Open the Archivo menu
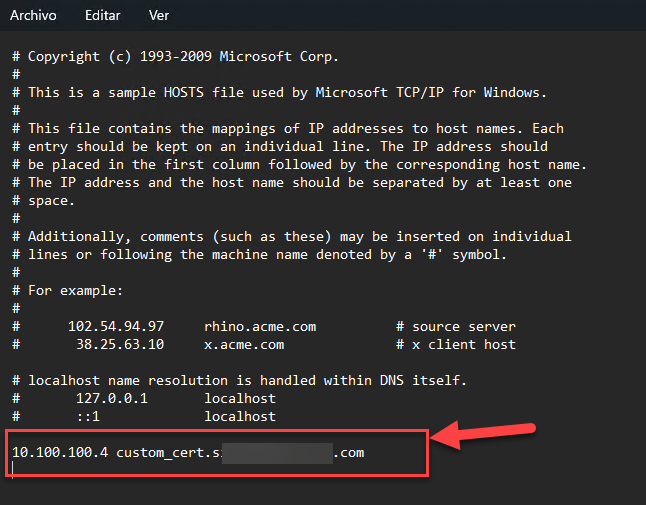646x505 pixels. (33, 17)
